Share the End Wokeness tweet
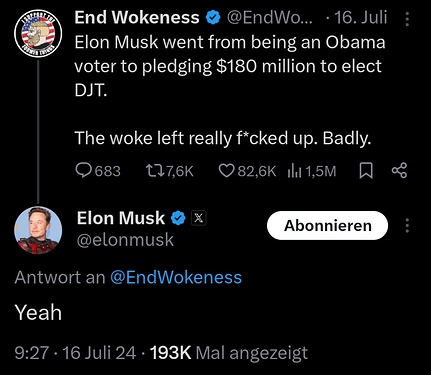Viewport: 431px width, 375px height. [x=399, y=171]
